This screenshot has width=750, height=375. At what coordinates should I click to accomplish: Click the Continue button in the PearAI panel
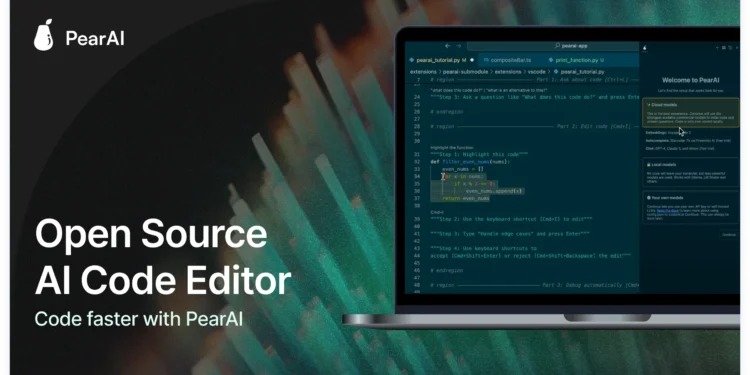pos(729,234)
